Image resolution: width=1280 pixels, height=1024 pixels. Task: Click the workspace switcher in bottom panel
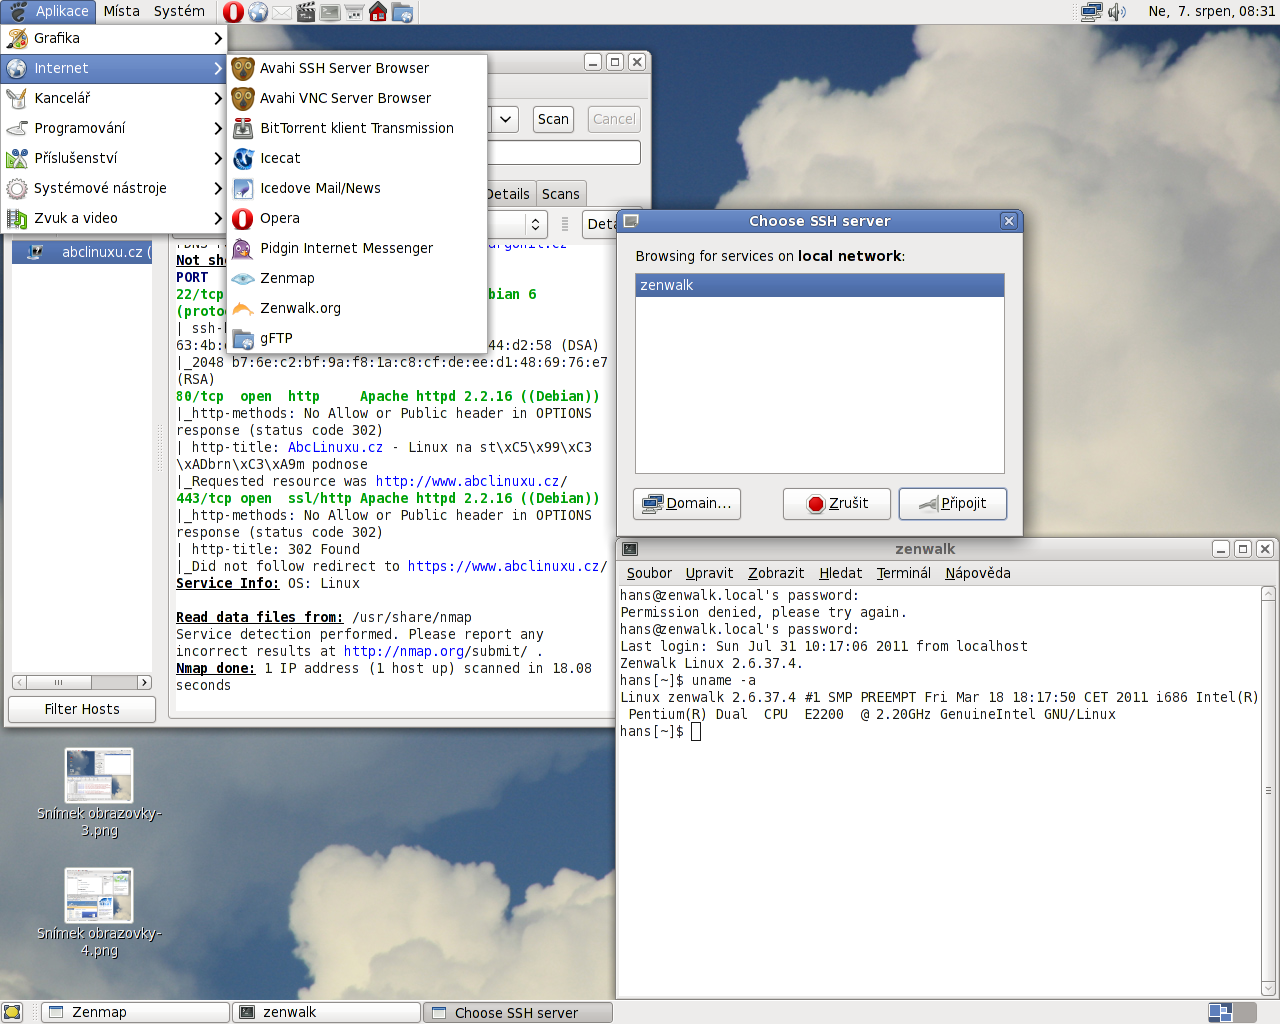(1231, 1012)
